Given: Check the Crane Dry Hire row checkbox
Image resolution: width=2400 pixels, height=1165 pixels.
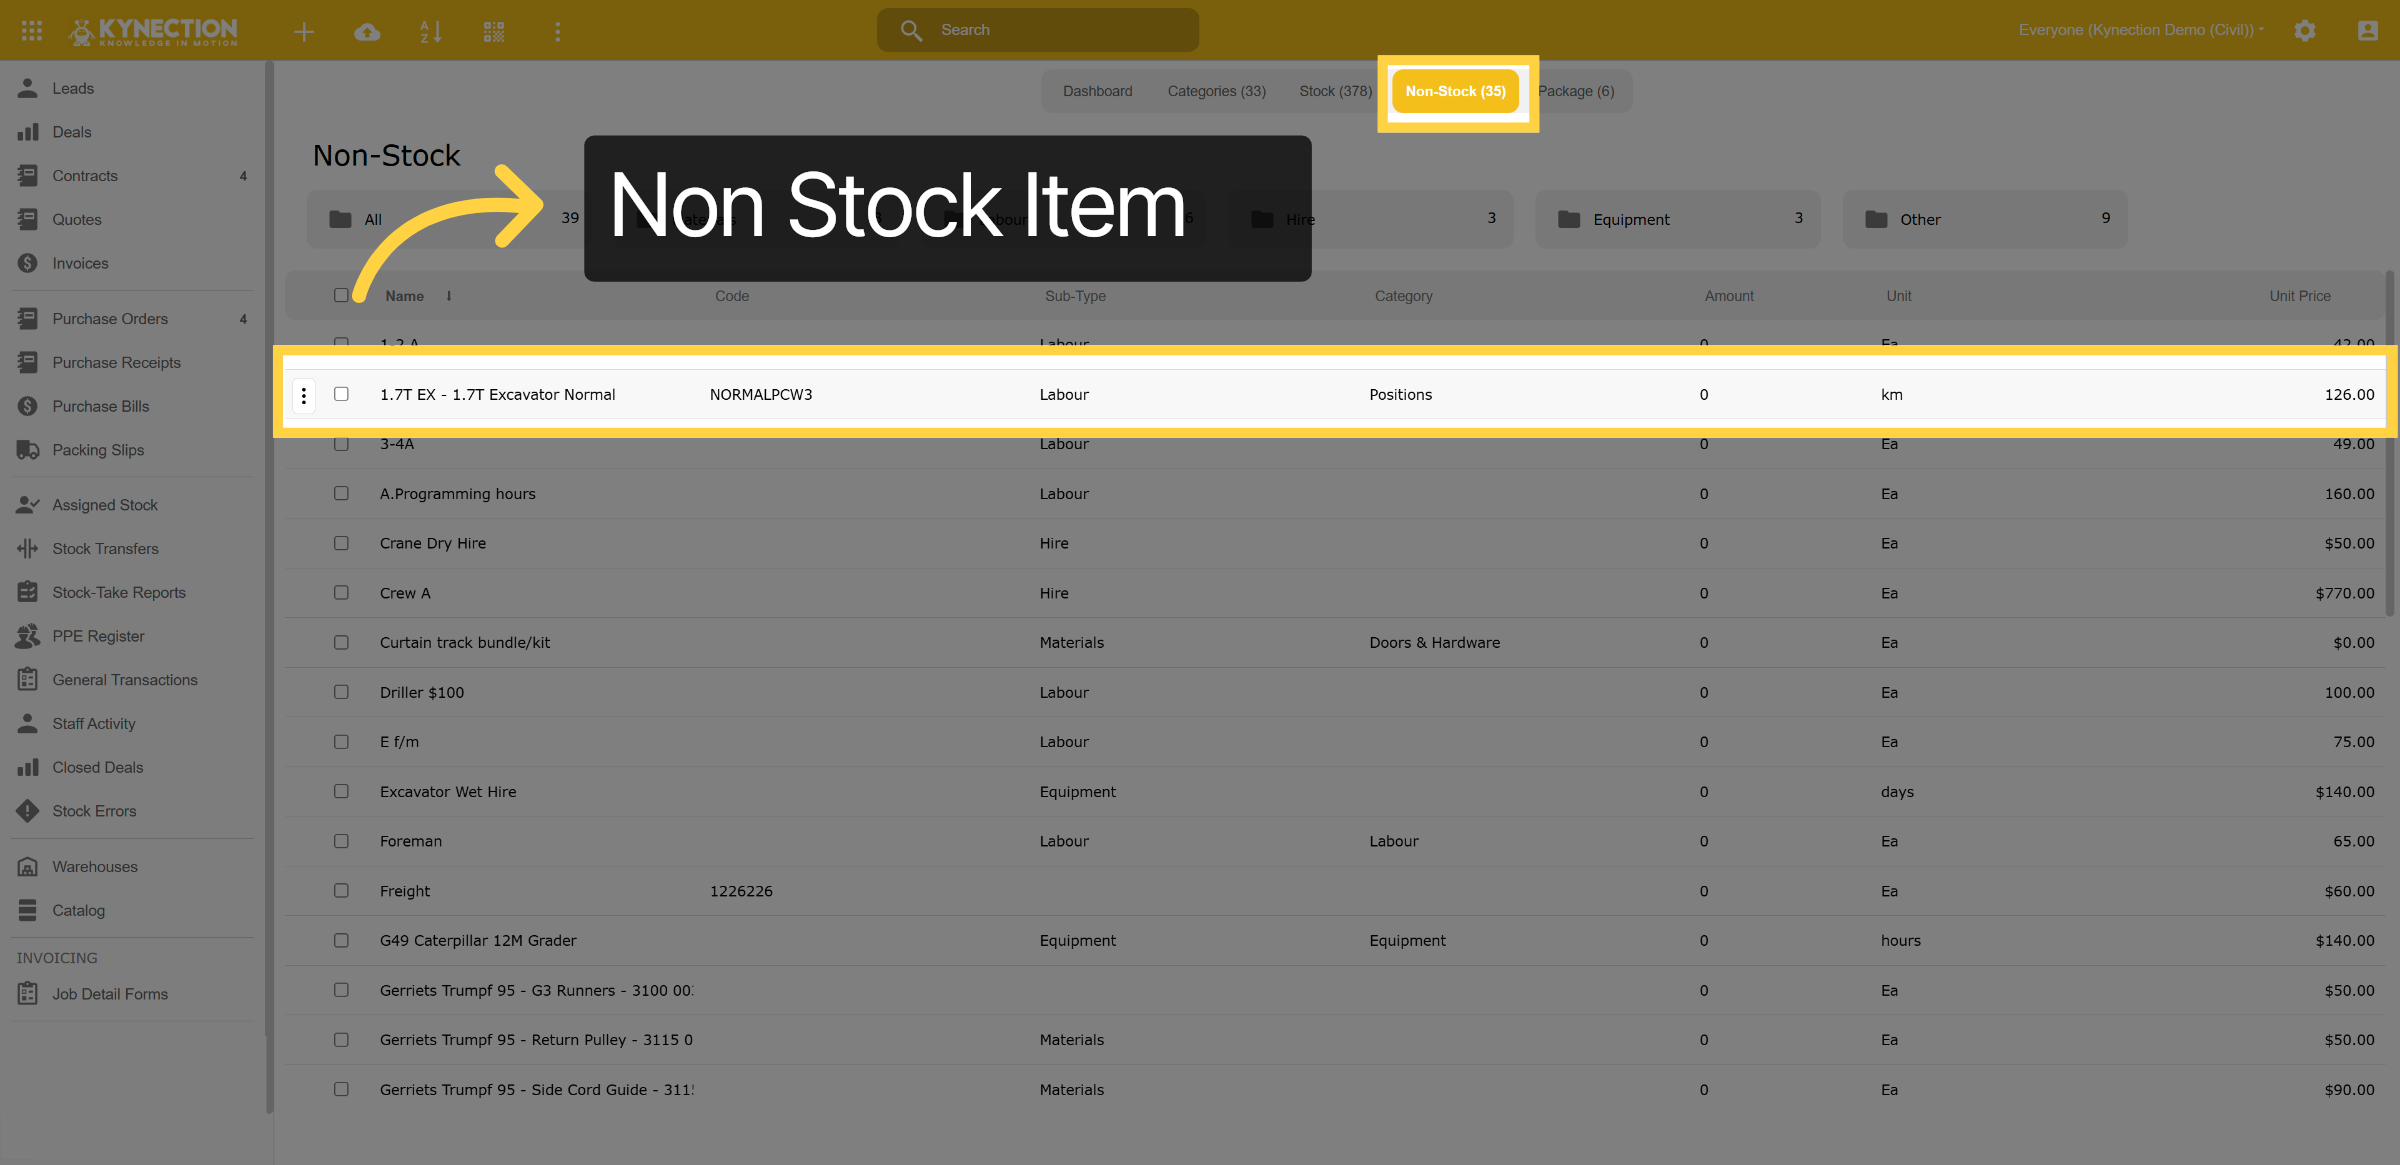Looking at the screenshot, I should (341, 543).
